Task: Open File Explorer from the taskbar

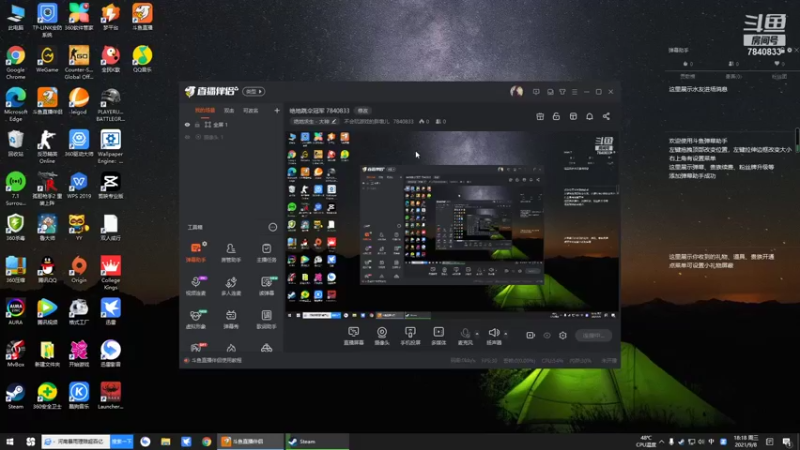Action: 166,441
